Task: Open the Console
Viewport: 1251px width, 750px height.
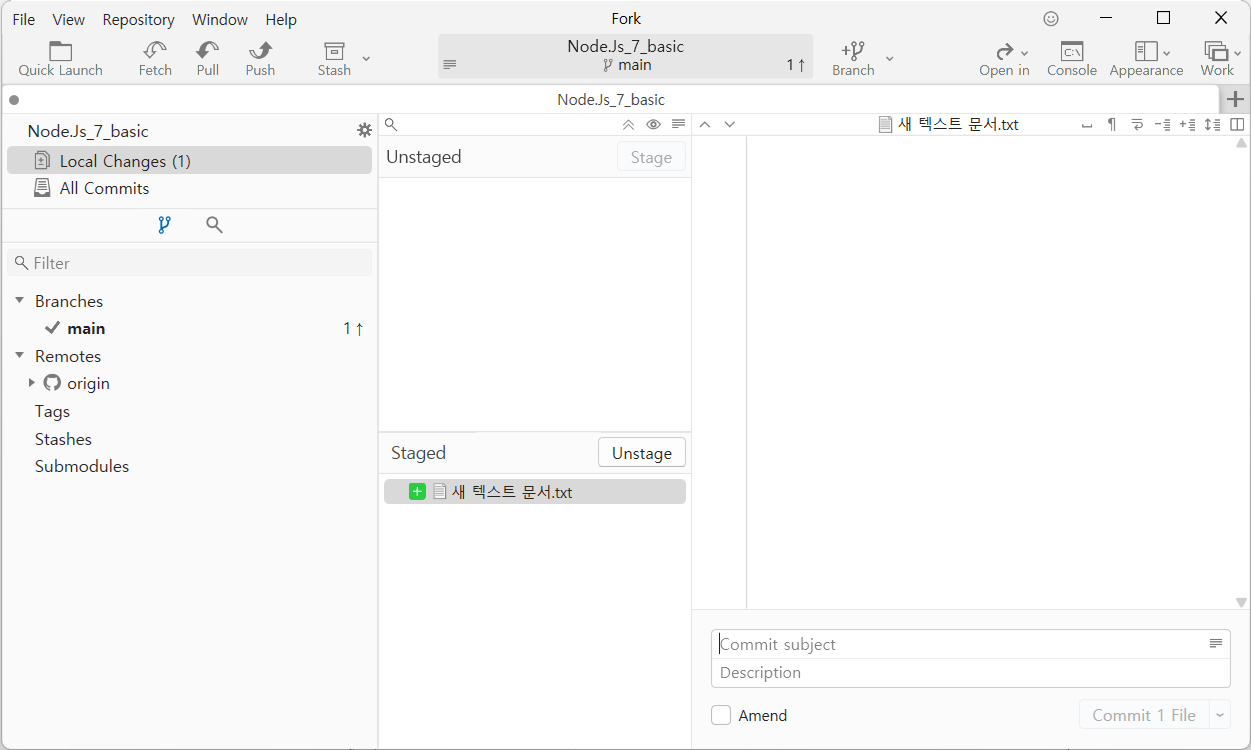Action: tap(1072, 59)
